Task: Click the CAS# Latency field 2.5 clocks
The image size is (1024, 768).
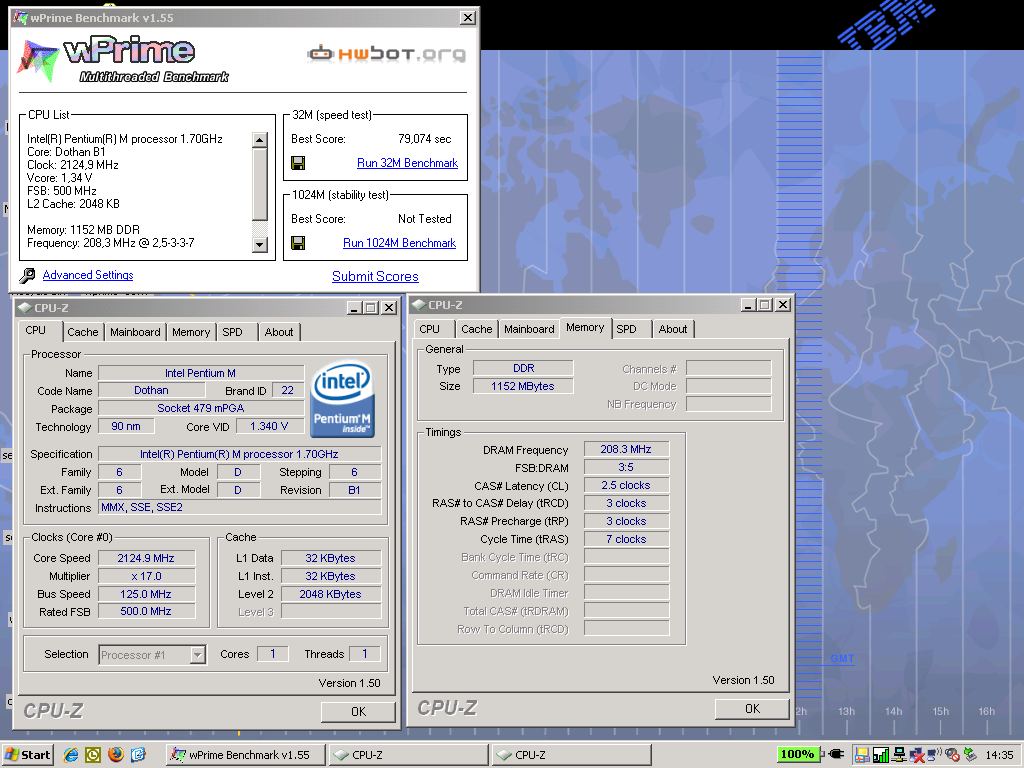Action: click(x=626, y=485)
